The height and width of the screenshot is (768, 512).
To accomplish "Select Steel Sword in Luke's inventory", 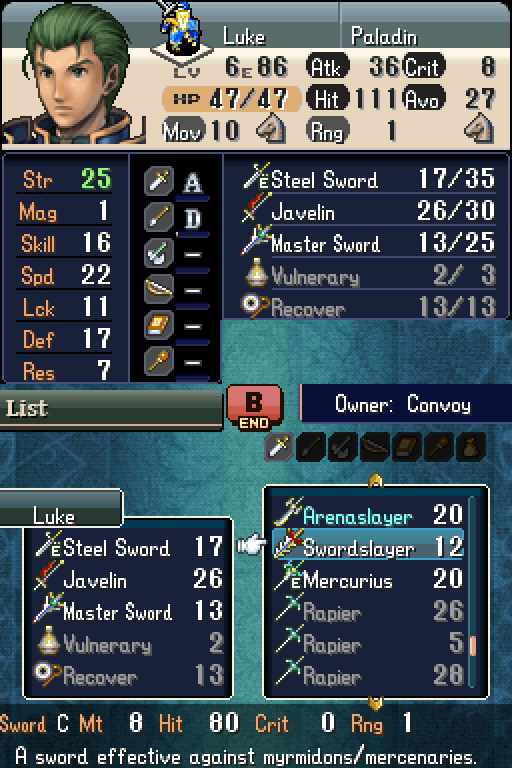I will click(128, 547).
